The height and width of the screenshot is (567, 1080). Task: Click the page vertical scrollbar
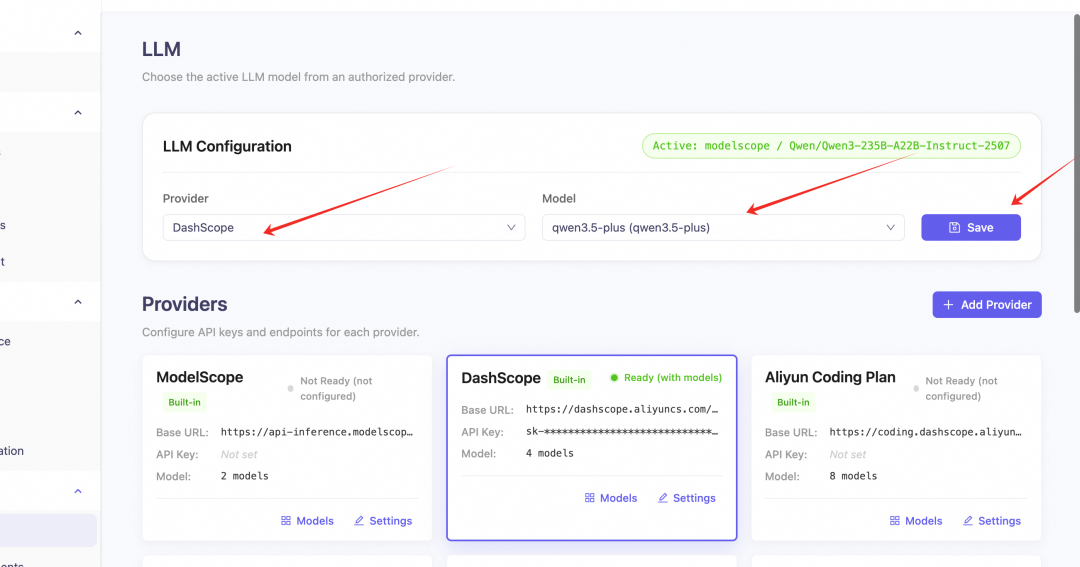(x=1076, y=163)
